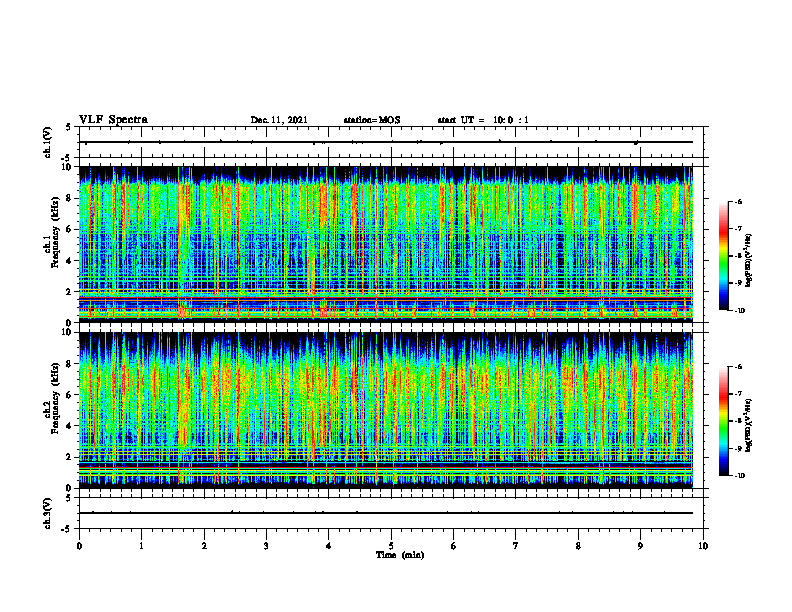Click the "3" tick label on time axis

point(266,546)
